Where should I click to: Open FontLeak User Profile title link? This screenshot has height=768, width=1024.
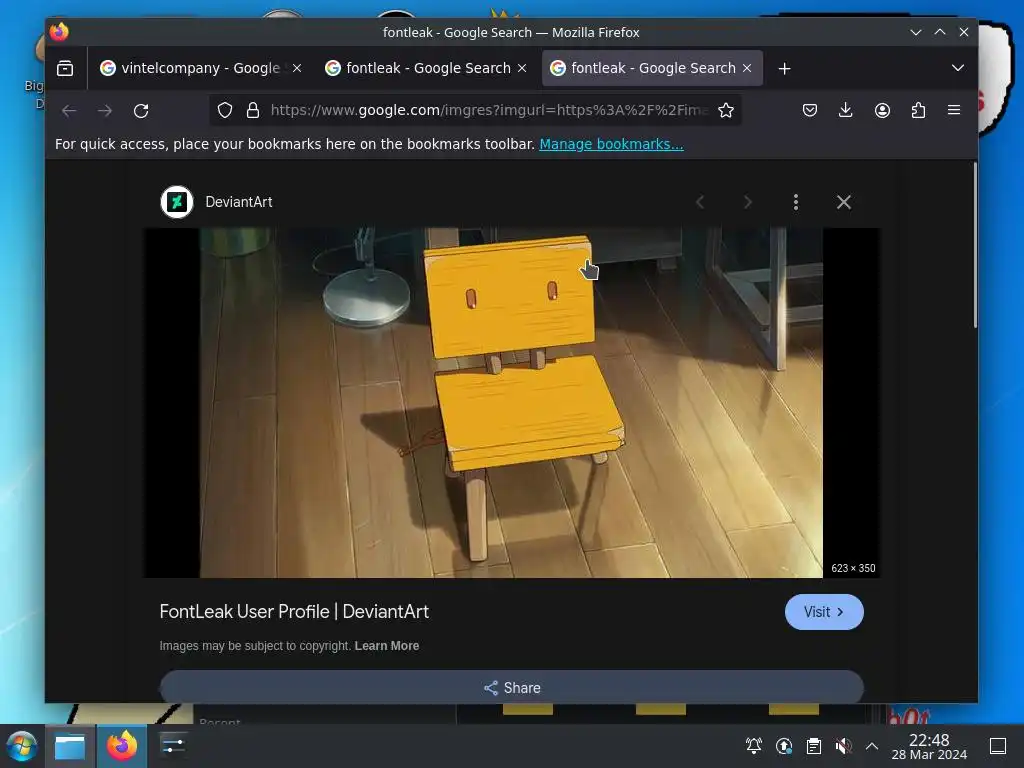(x=294, y=612)
